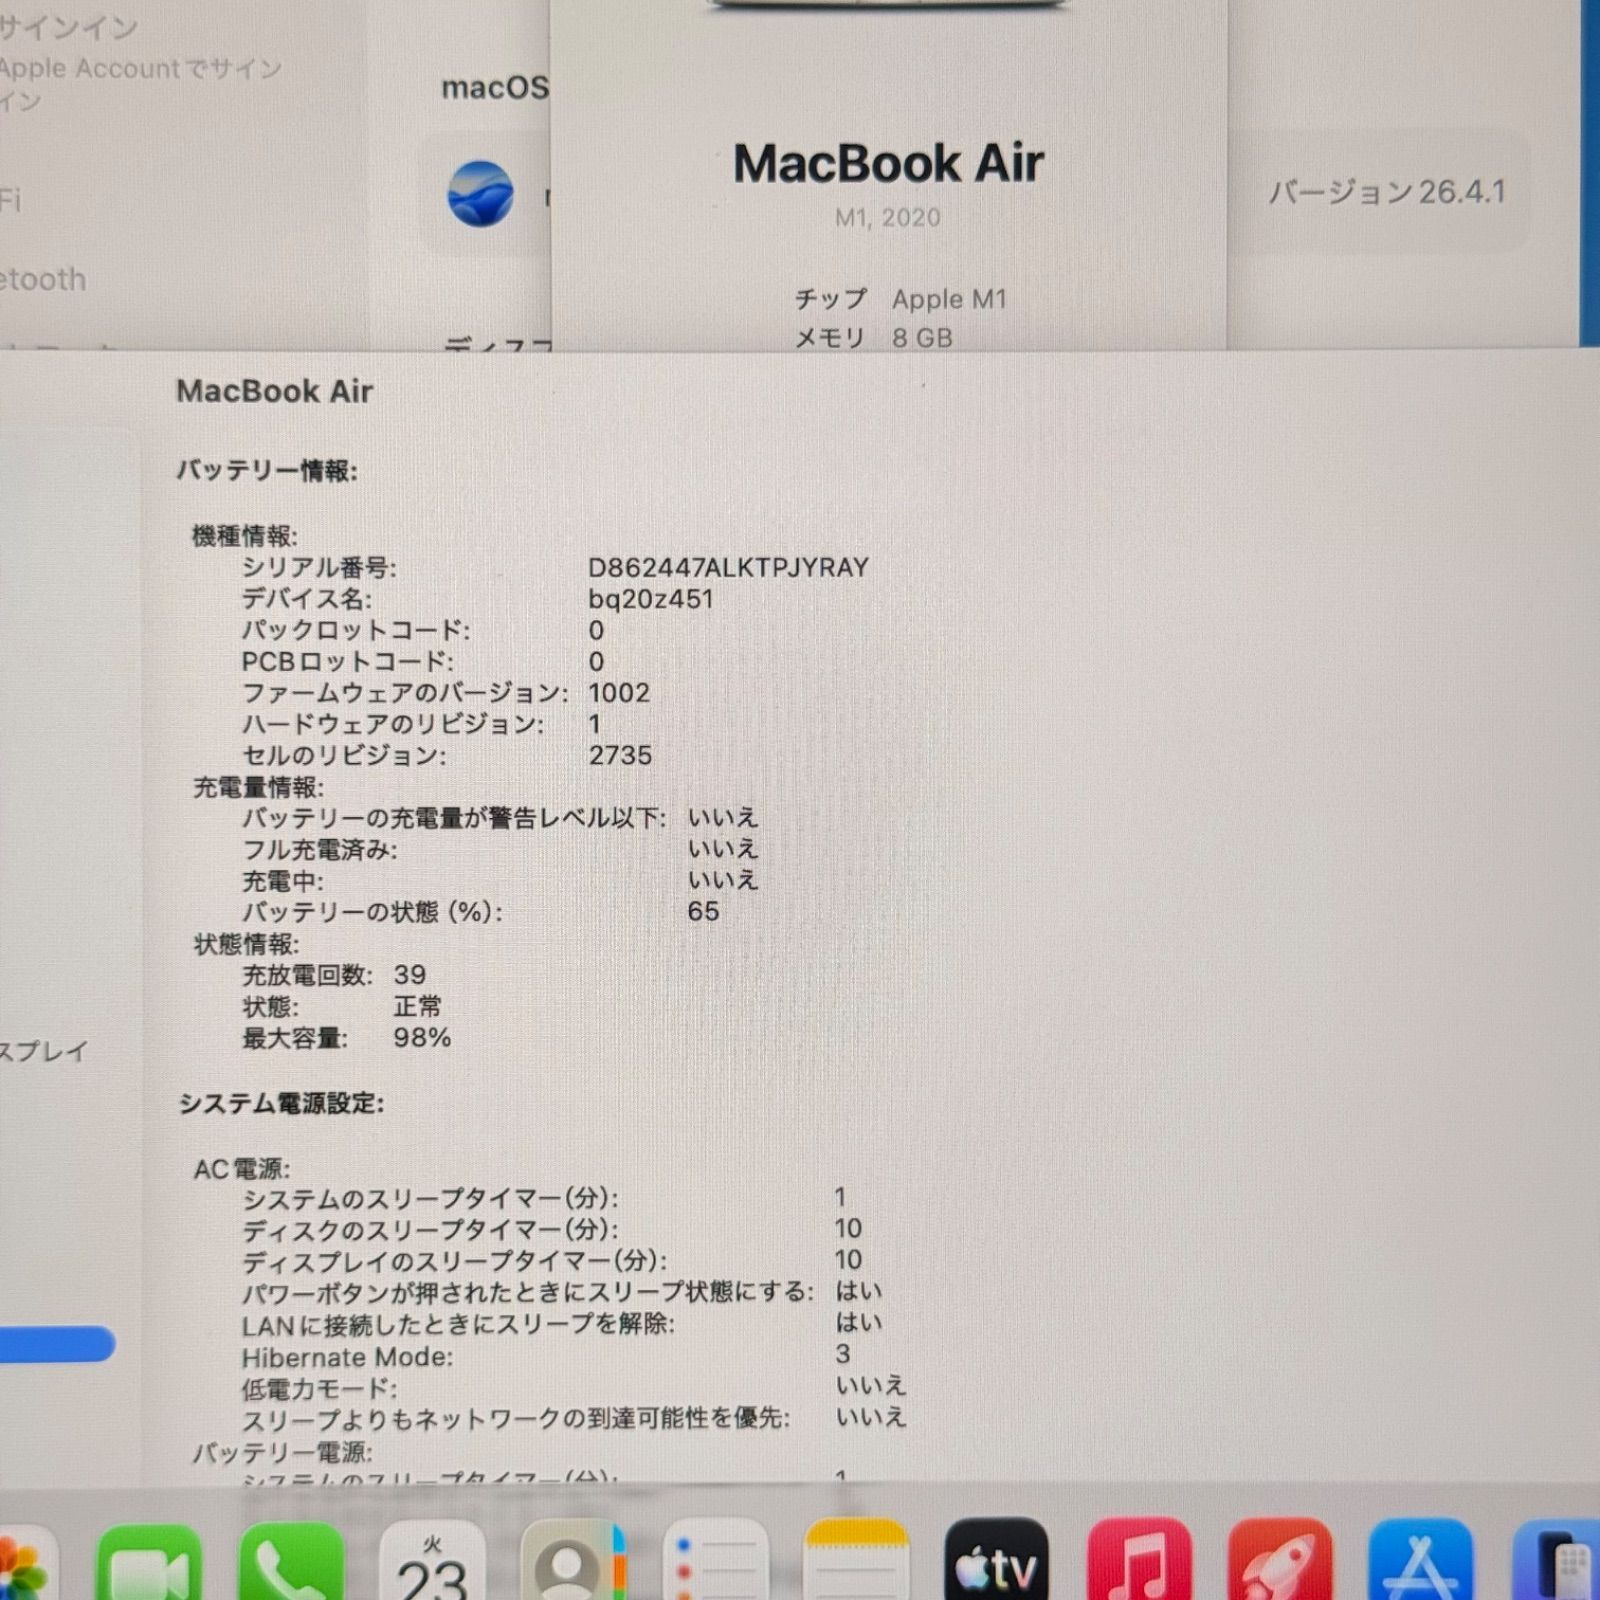The height and width of the screenshot is (1600, 1600).
Task: Click serial number D862447ALKTPJYRAY
Action: [x=728, y=567]
